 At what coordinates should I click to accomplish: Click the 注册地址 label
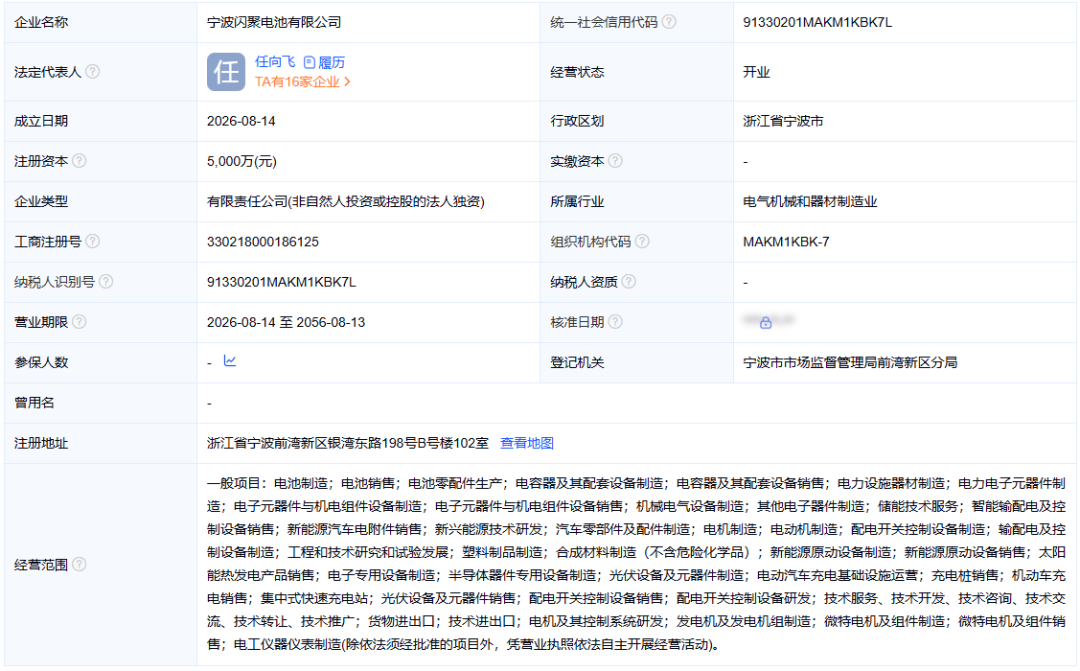click(41, 443)
